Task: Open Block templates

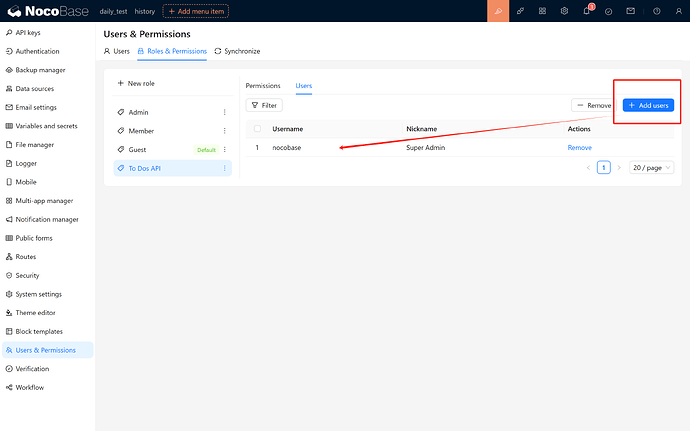Action: (48, 332)
